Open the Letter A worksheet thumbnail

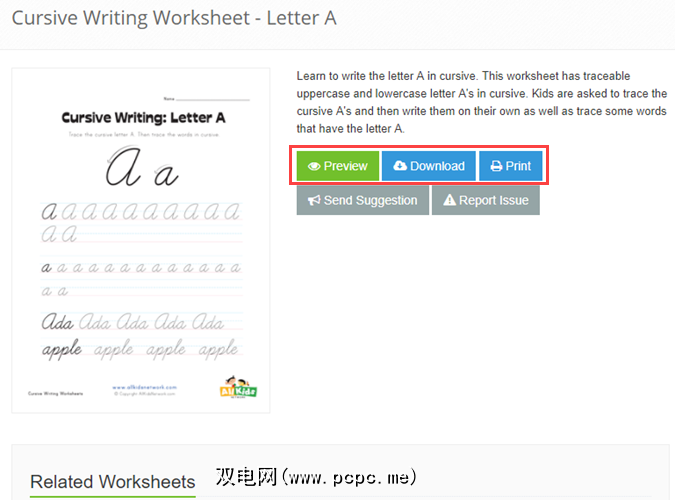tap(141, 240)
